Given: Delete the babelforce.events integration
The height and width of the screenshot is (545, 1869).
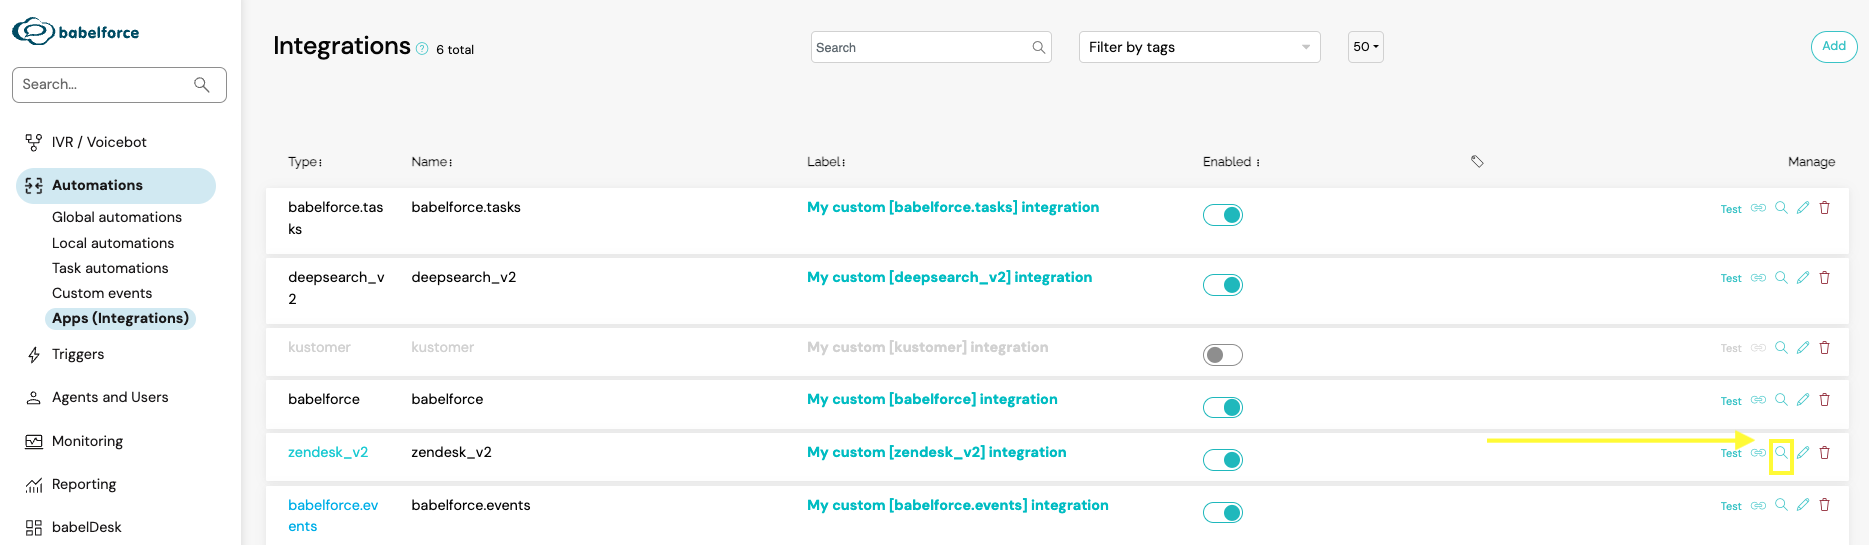Looking at the screenshot, I should click(x=1824, y=505).
